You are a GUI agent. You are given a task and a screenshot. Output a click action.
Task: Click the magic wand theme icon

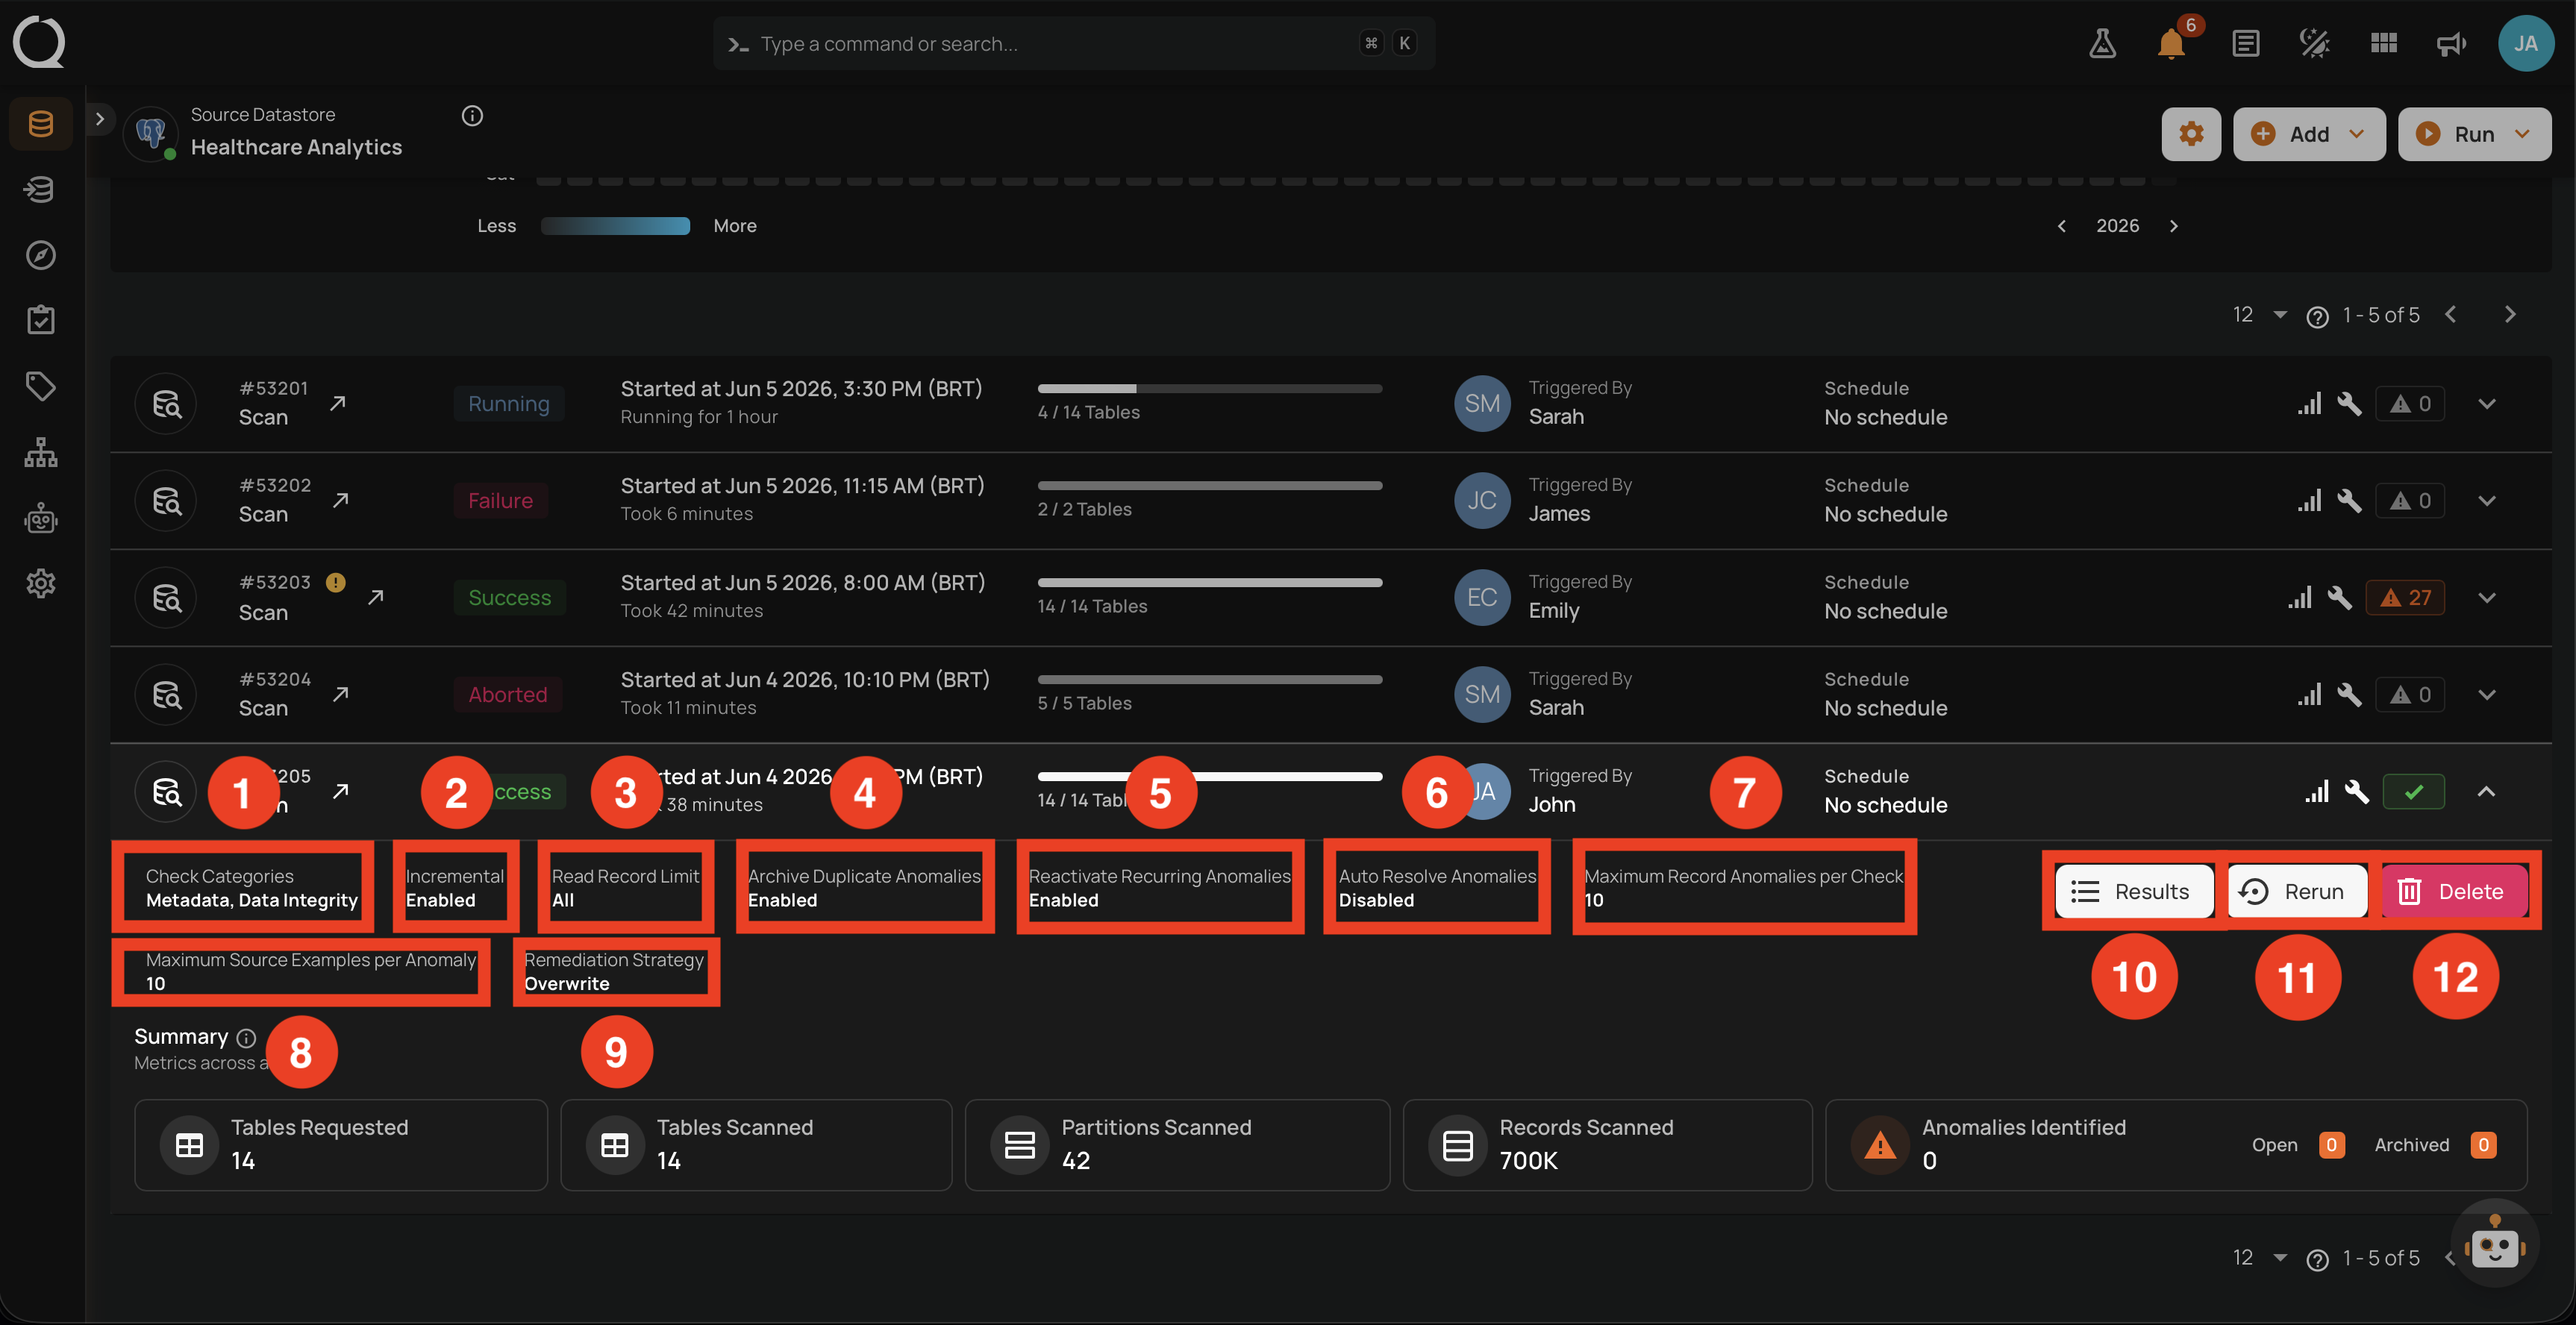point(2314,44)
